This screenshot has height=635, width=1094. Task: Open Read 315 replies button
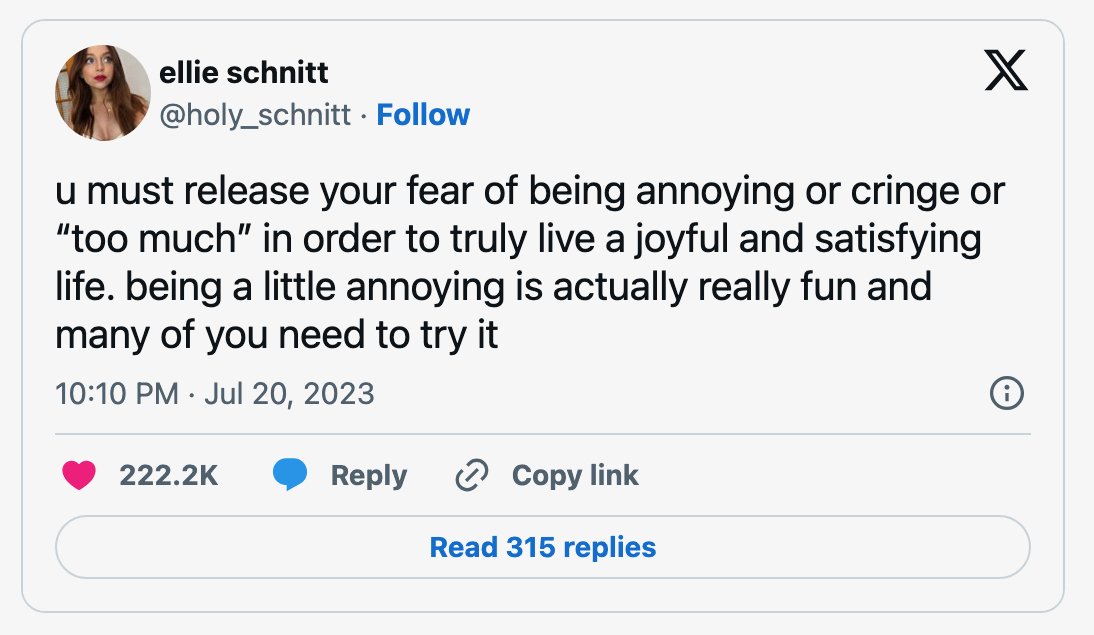[543, 547]
